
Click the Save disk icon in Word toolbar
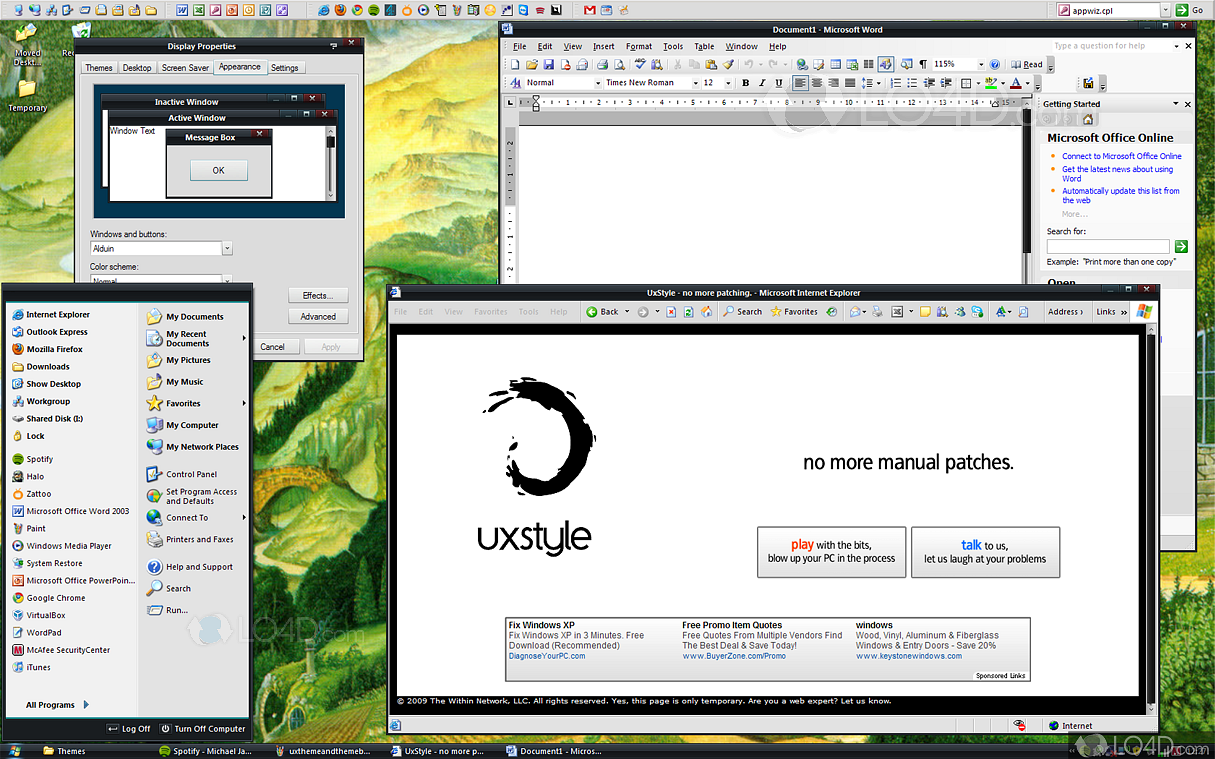point(549,65)
